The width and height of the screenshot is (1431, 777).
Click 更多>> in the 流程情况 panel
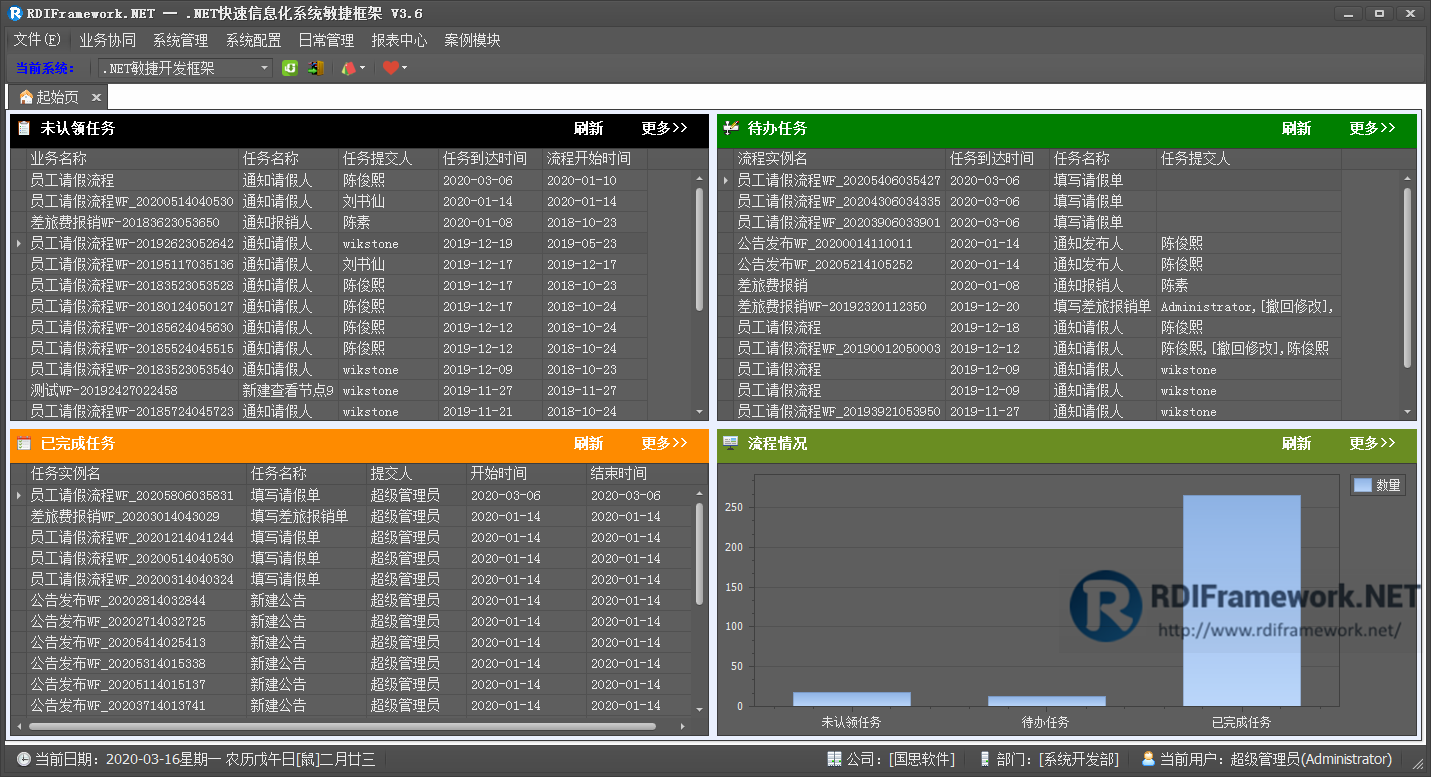[x=1372, y=443]
